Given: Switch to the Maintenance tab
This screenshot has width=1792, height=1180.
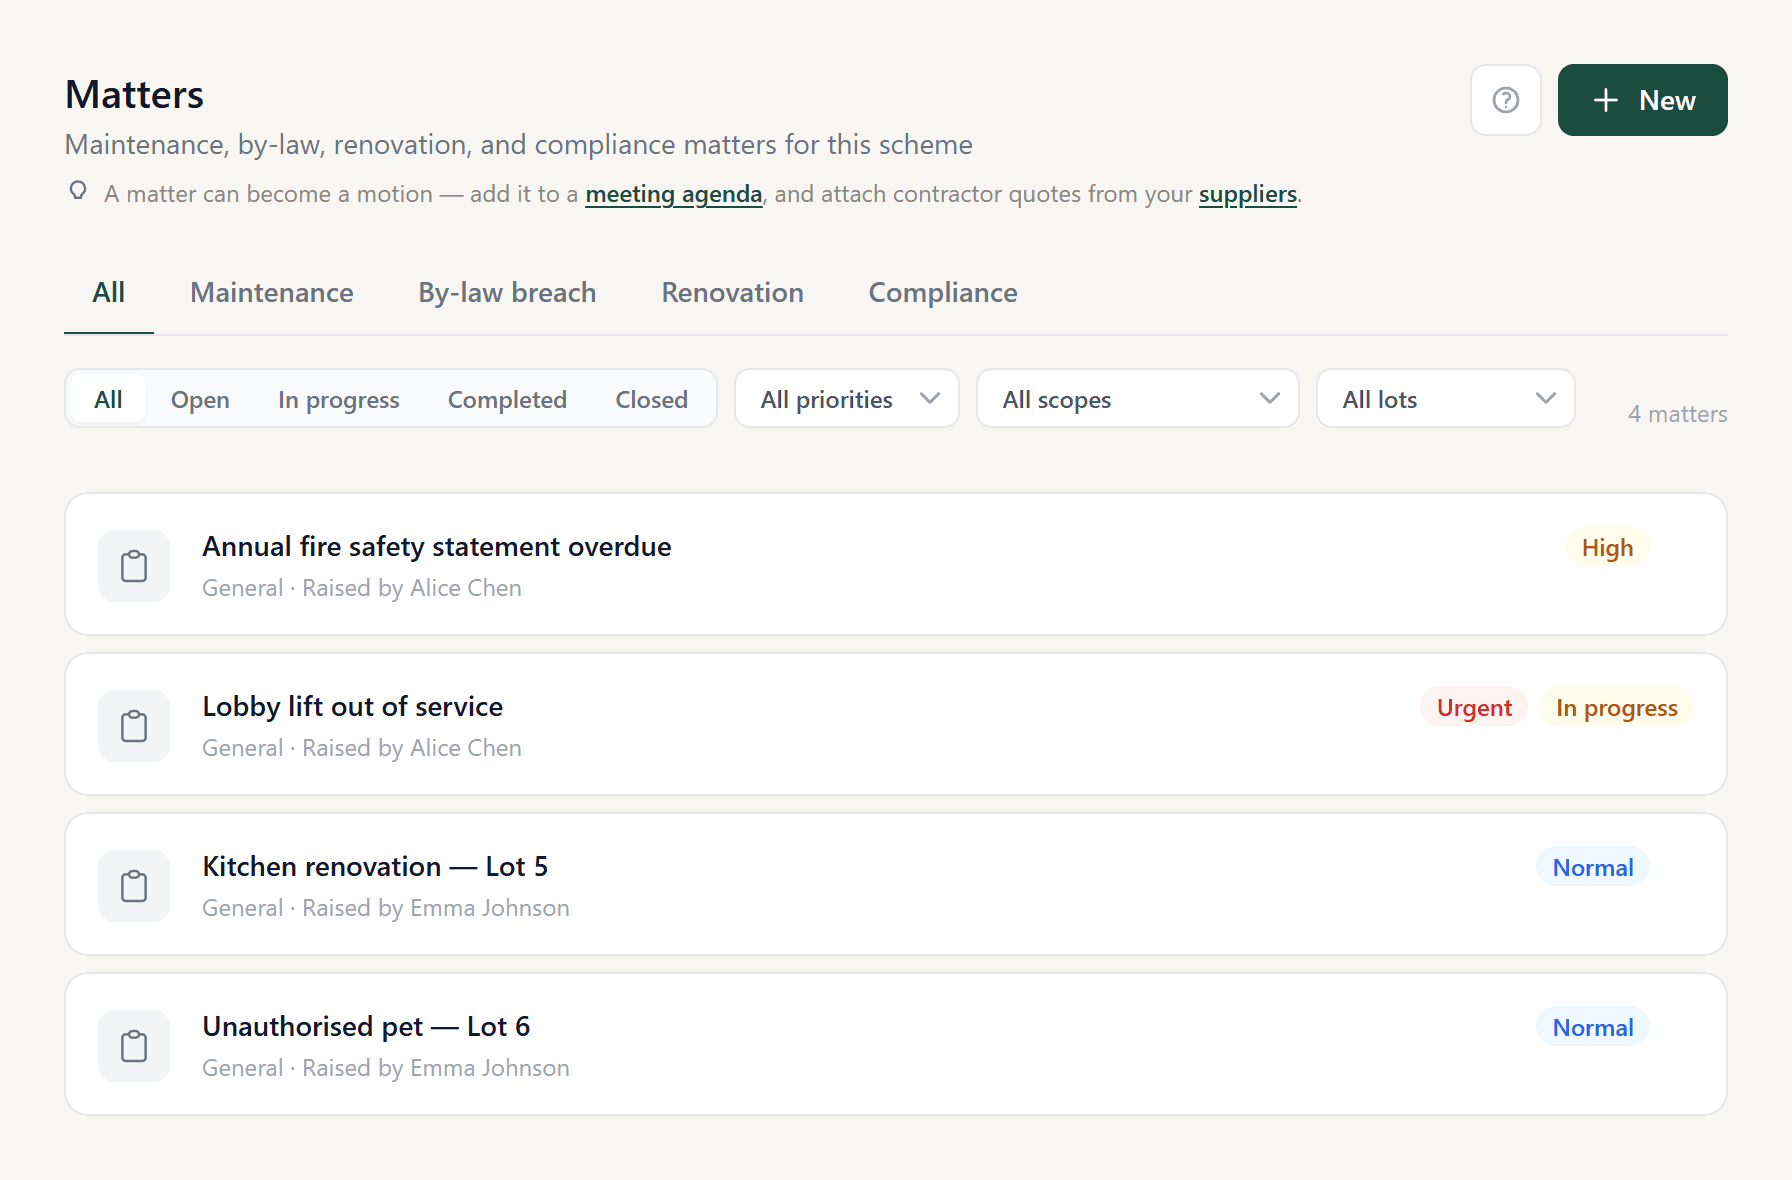Looking at the screenshot, I should click(x=272, y=293).
